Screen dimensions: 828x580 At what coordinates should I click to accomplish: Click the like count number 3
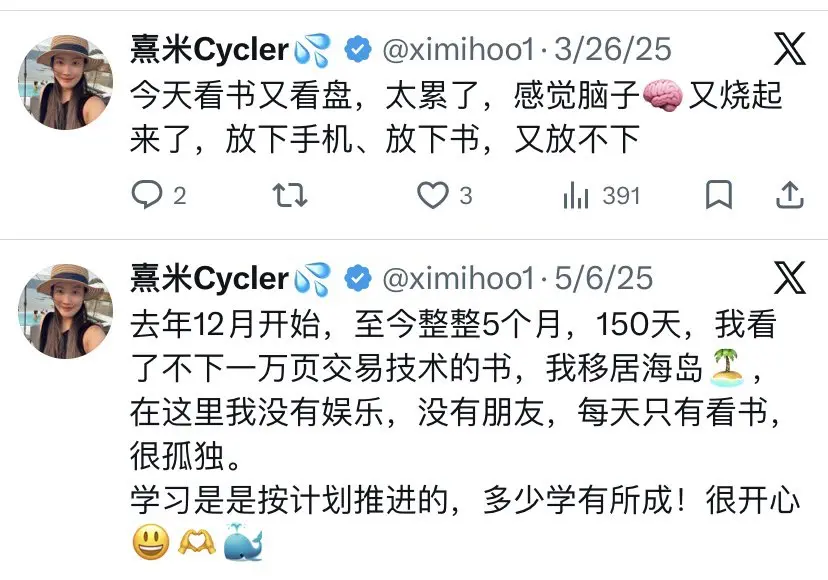pos(465,196)
